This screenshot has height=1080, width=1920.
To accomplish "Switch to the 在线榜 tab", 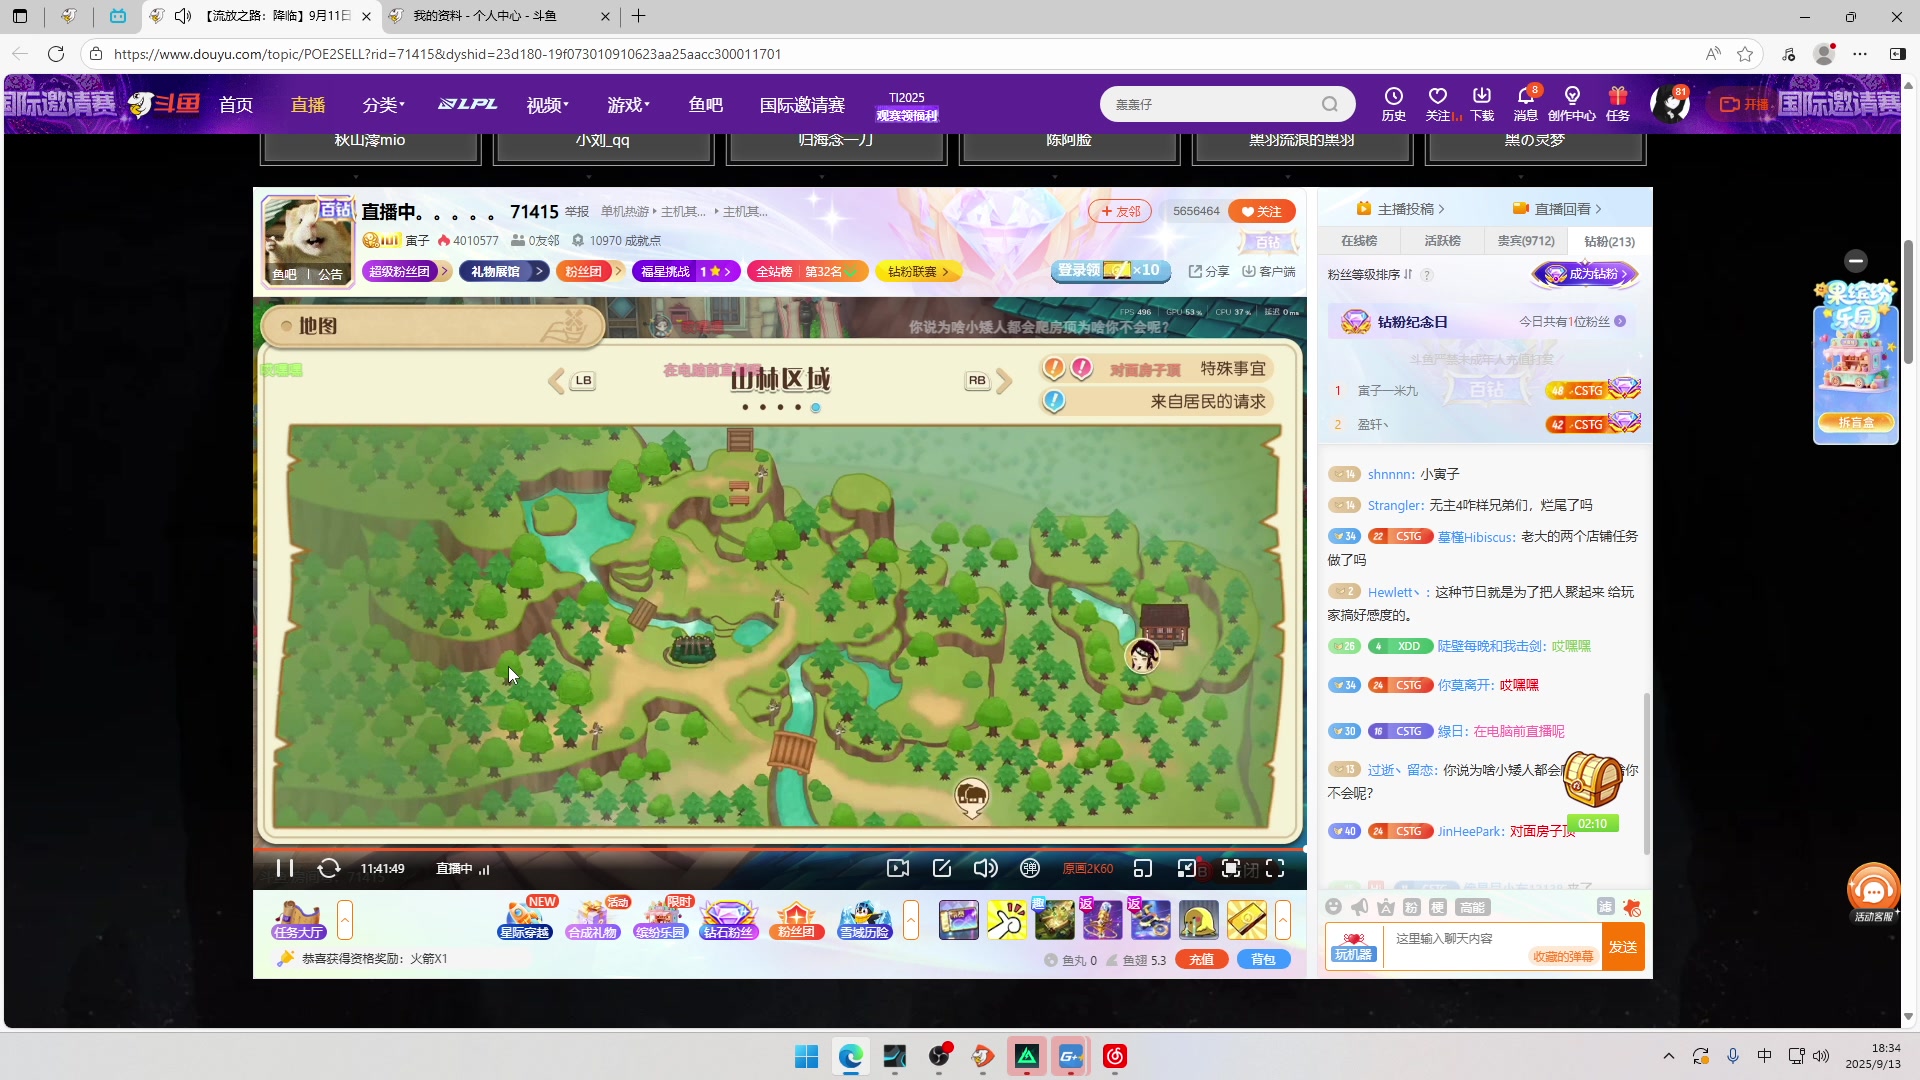I will [1359, 241].
